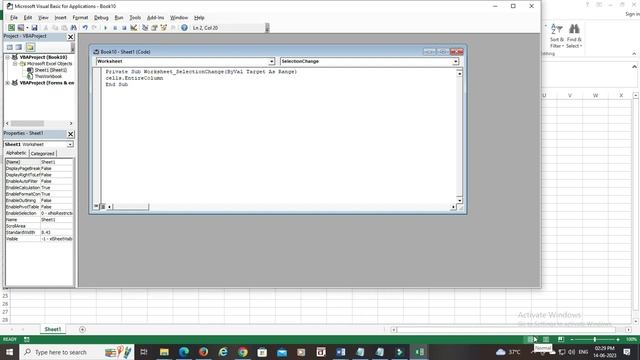Screen dimensions: 640x360
Task: Click the Redo toolbar icon
Action: pos(94,28)
